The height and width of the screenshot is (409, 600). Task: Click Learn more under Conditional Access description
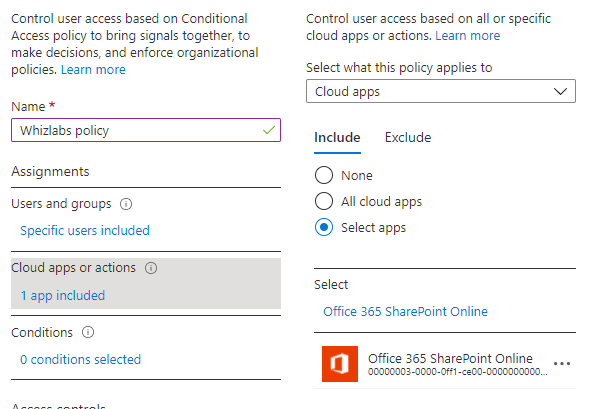[93, 70]
